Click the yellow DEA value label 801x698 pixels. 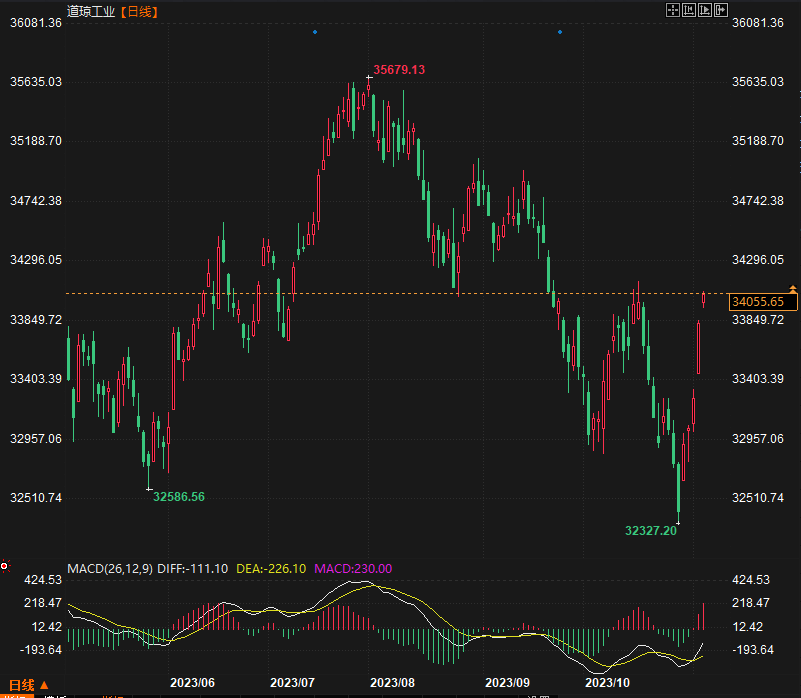pyautogui.click(x=270, y=568)
